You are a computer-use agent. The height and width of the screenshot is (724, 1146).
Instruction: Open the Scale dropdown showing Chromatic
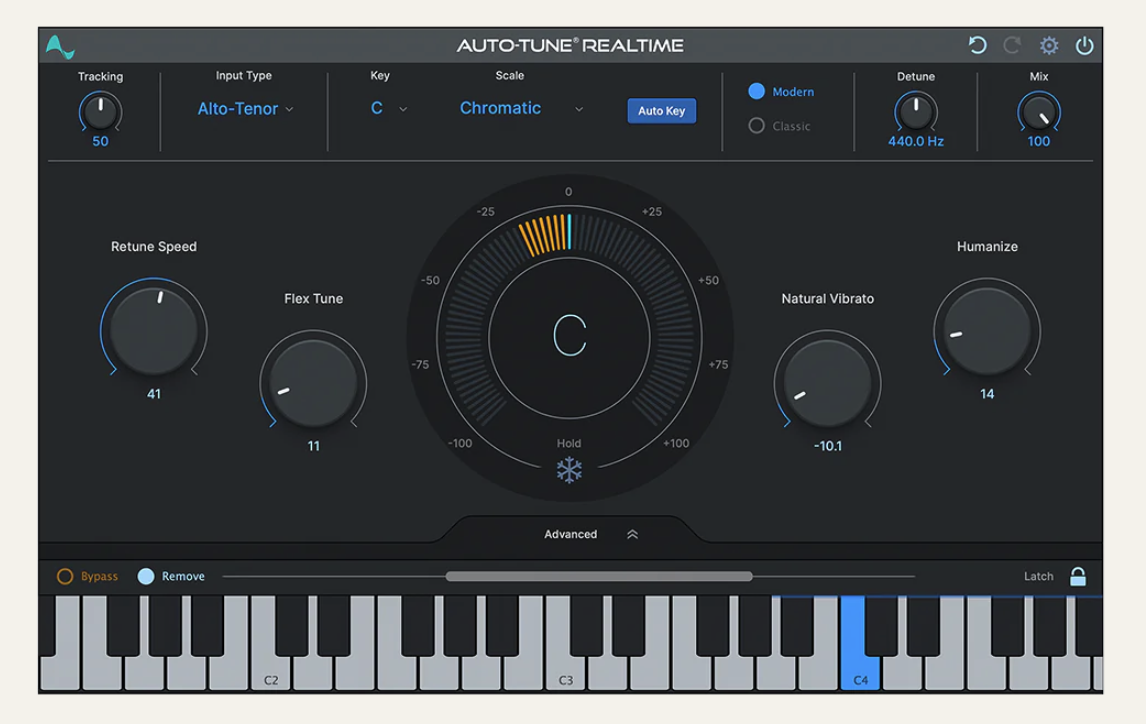[521, 108]
